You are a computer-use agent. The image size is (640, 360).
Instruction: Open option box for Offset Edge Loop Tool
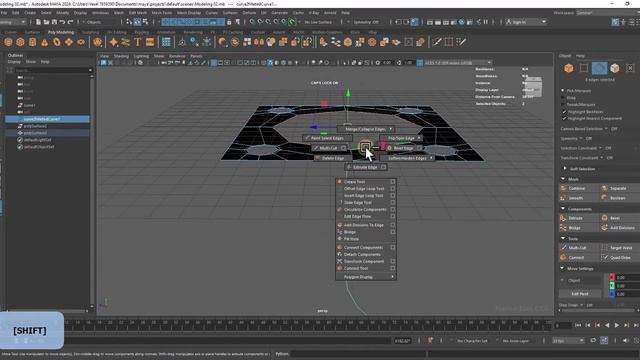(x=393, y=189)
